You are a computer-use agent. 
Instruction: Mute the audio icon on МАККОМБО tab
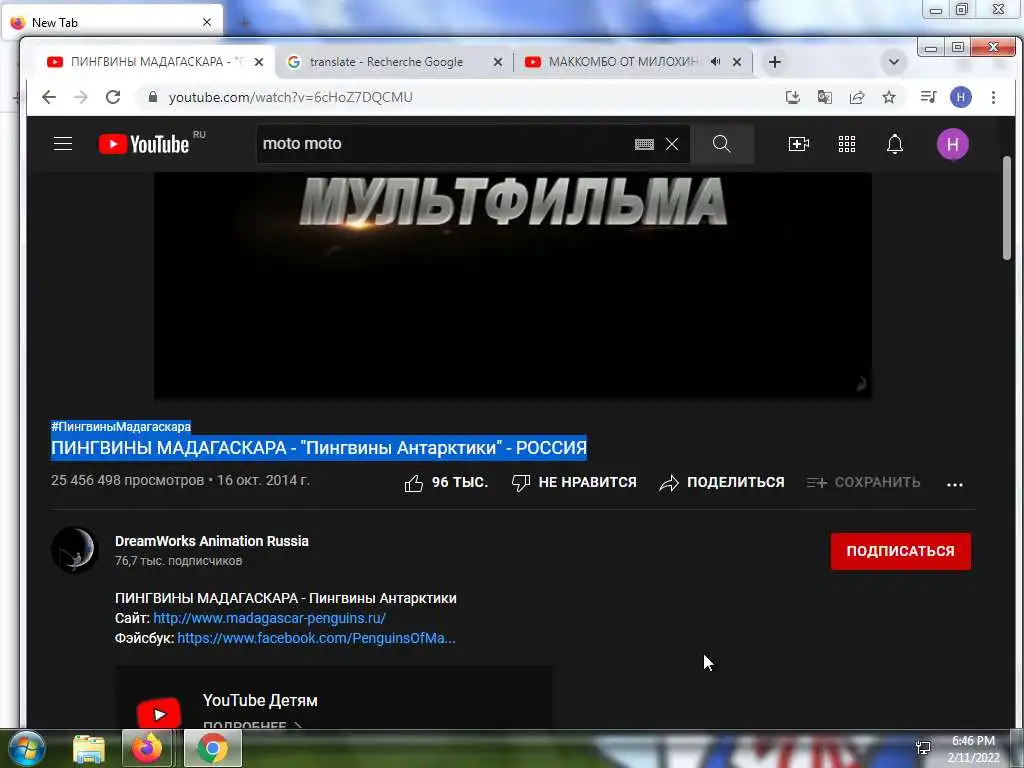(x=716, y=61)
